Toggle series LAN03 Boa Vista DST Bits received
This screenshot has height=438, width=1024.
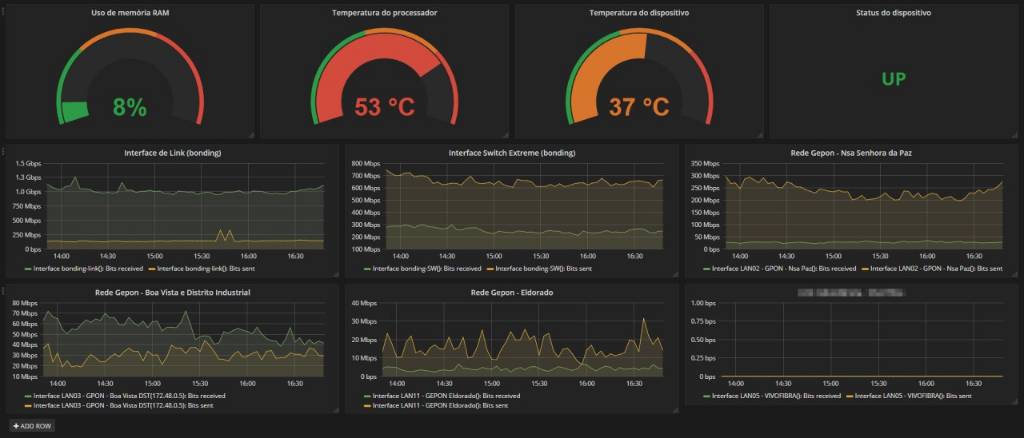(129, 396)
